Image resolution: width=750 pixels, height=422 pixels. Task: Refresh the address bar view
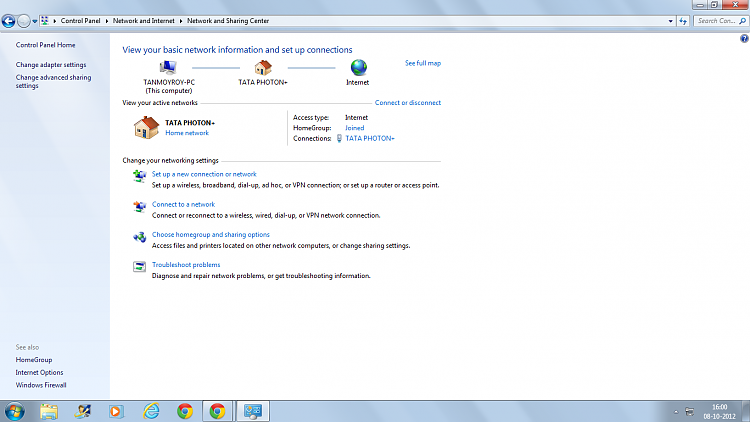[683, 21]
